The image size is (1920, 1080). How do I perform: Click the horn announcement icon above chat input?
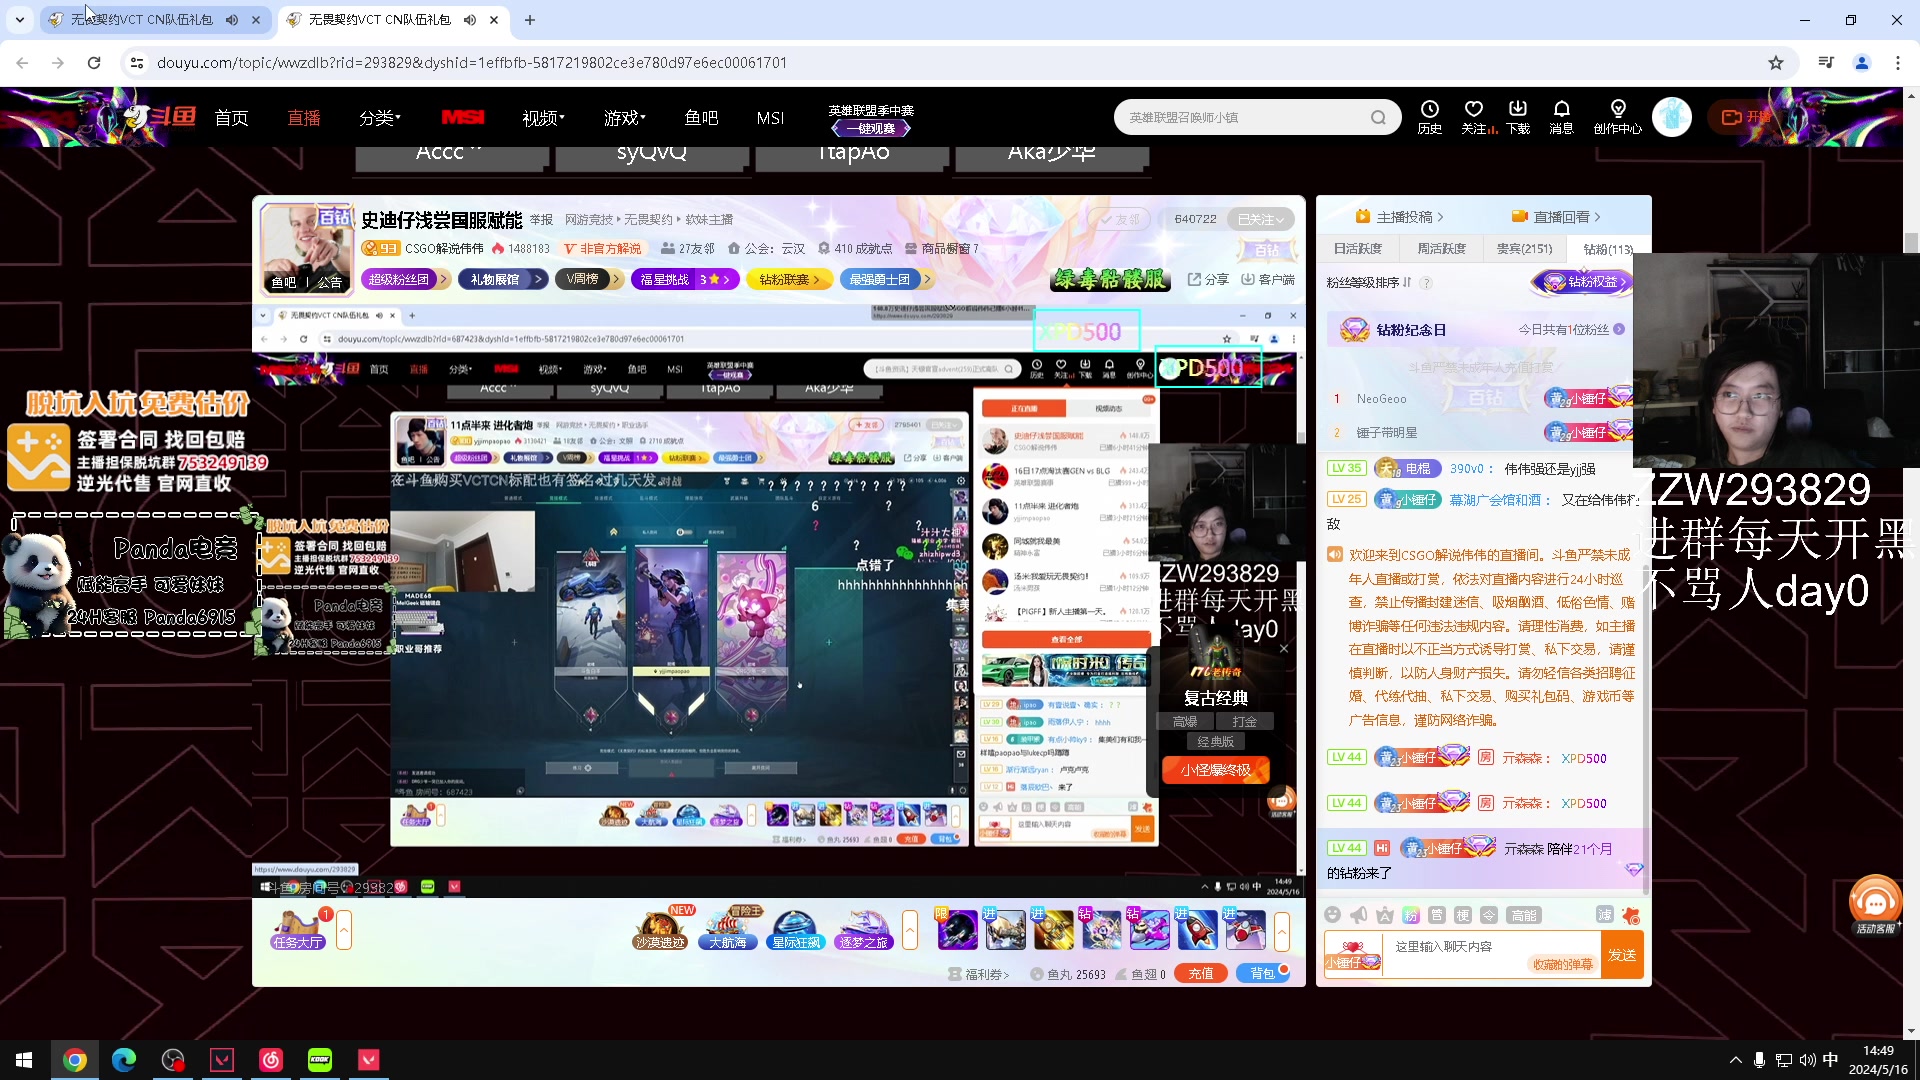pyautogui.click(x=1359, y=914)
